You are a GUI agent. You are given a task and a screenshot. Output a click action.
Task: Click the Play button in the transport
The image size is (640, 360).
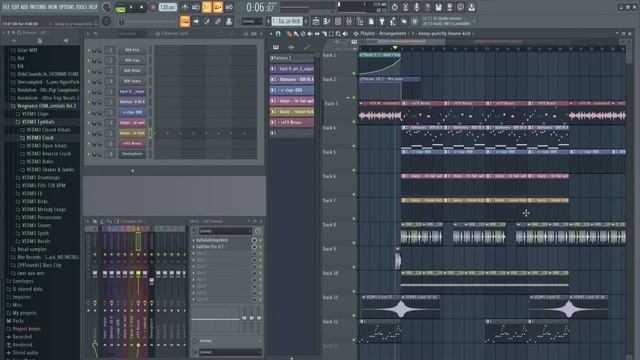coord(131,7)
